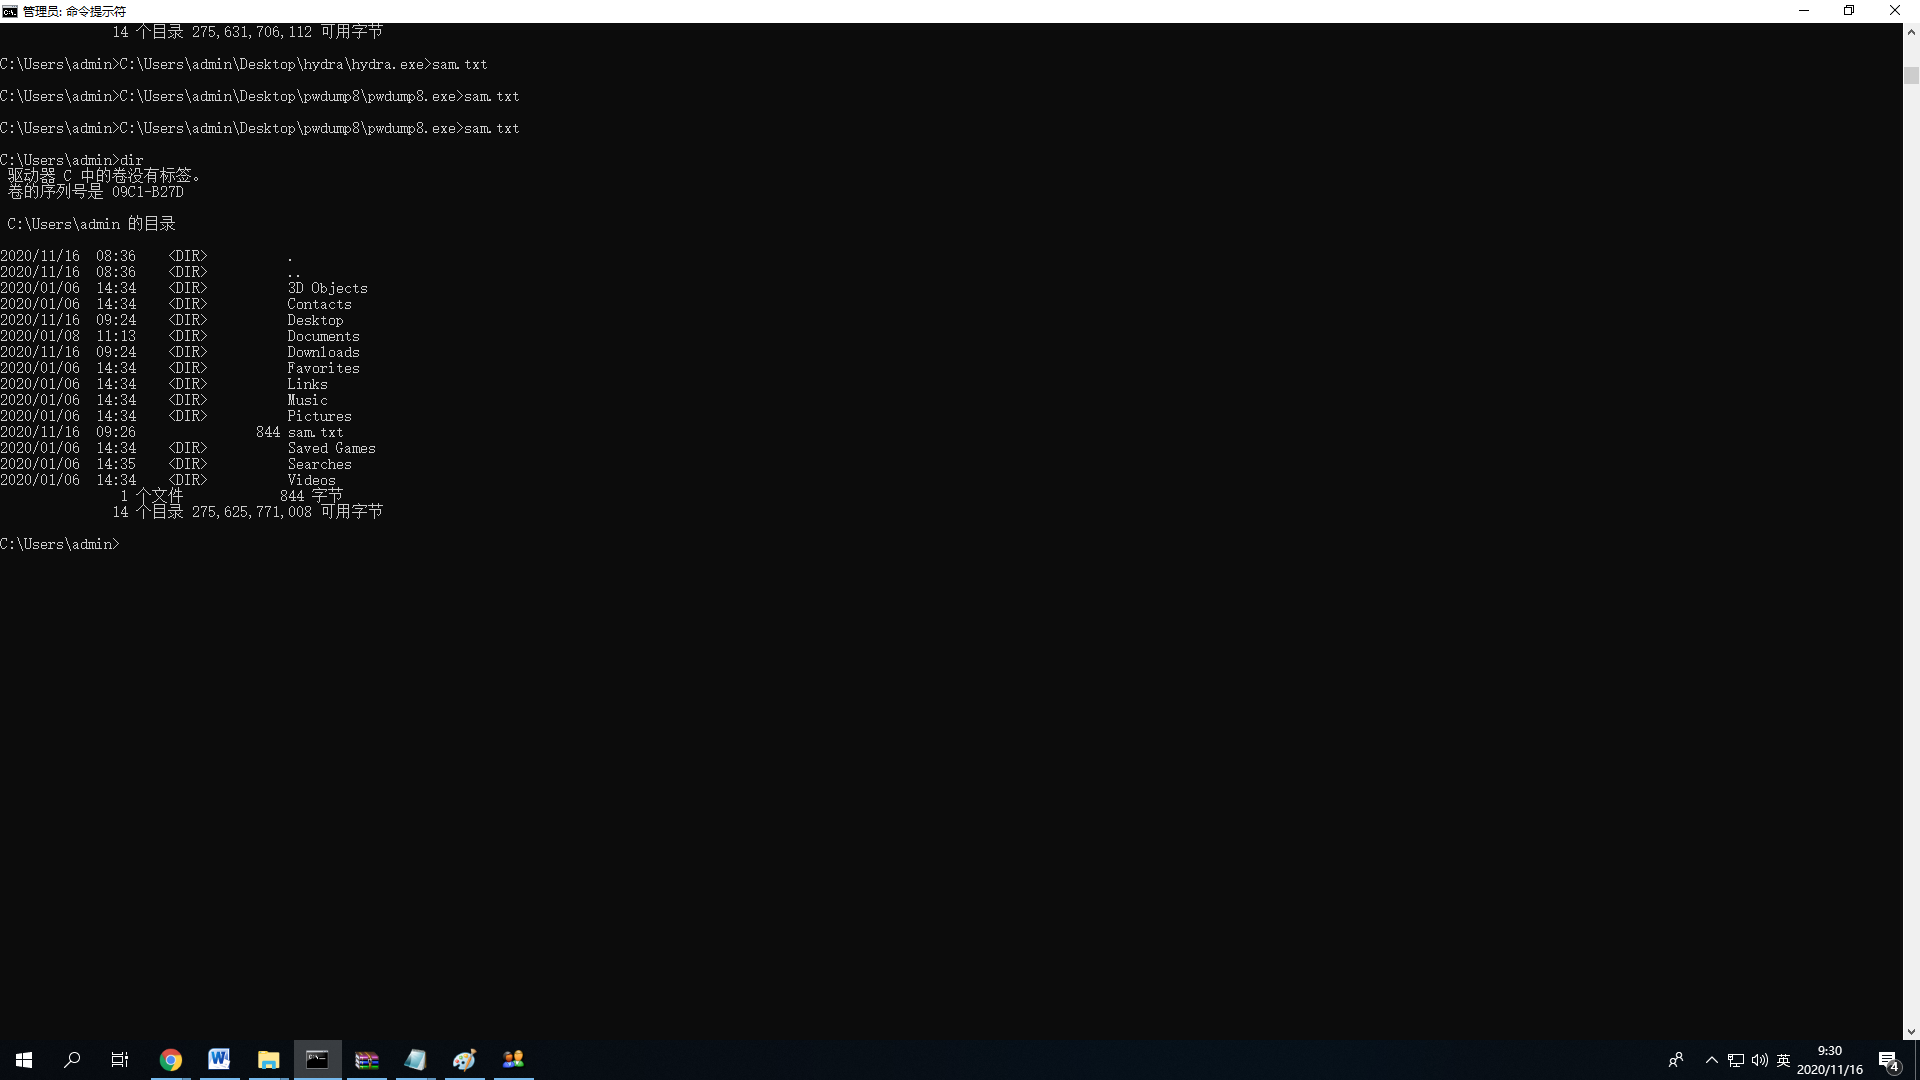The width and height of the screenshot is (1920, 1080).
Task: Open the clock and date flyout
Action: pos(1829,1060)
